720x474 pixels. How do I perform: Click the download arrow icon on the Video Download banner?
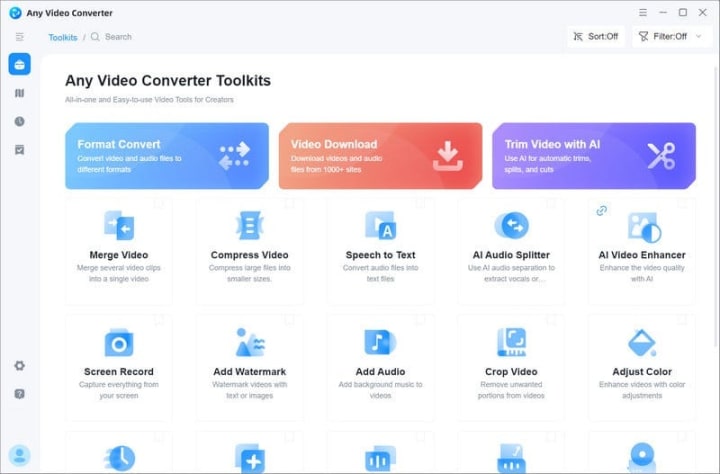tap(448, 156)
